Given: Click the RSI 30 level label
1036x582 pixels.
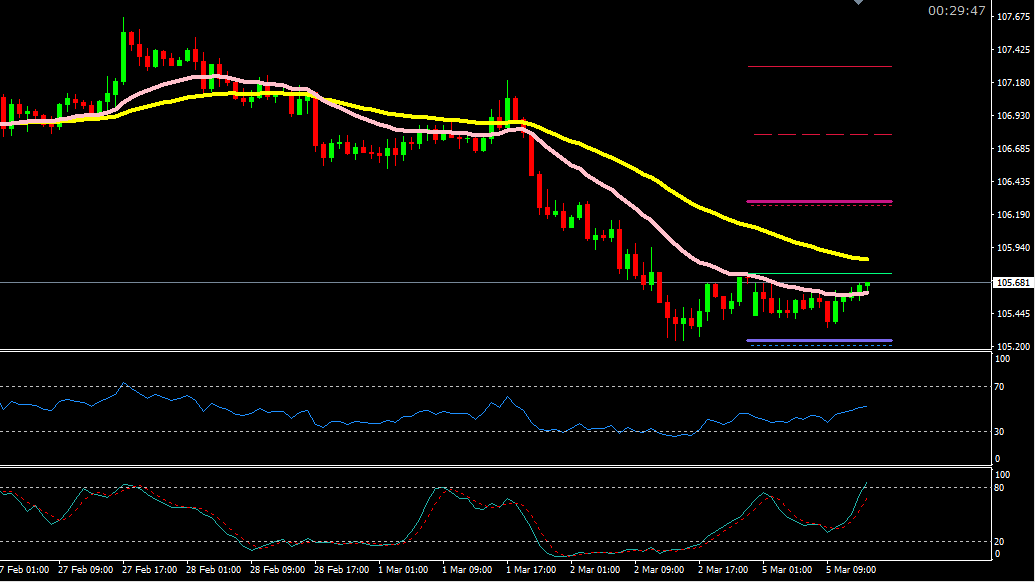Looking at the screenshot, I should tap(999, 432).
